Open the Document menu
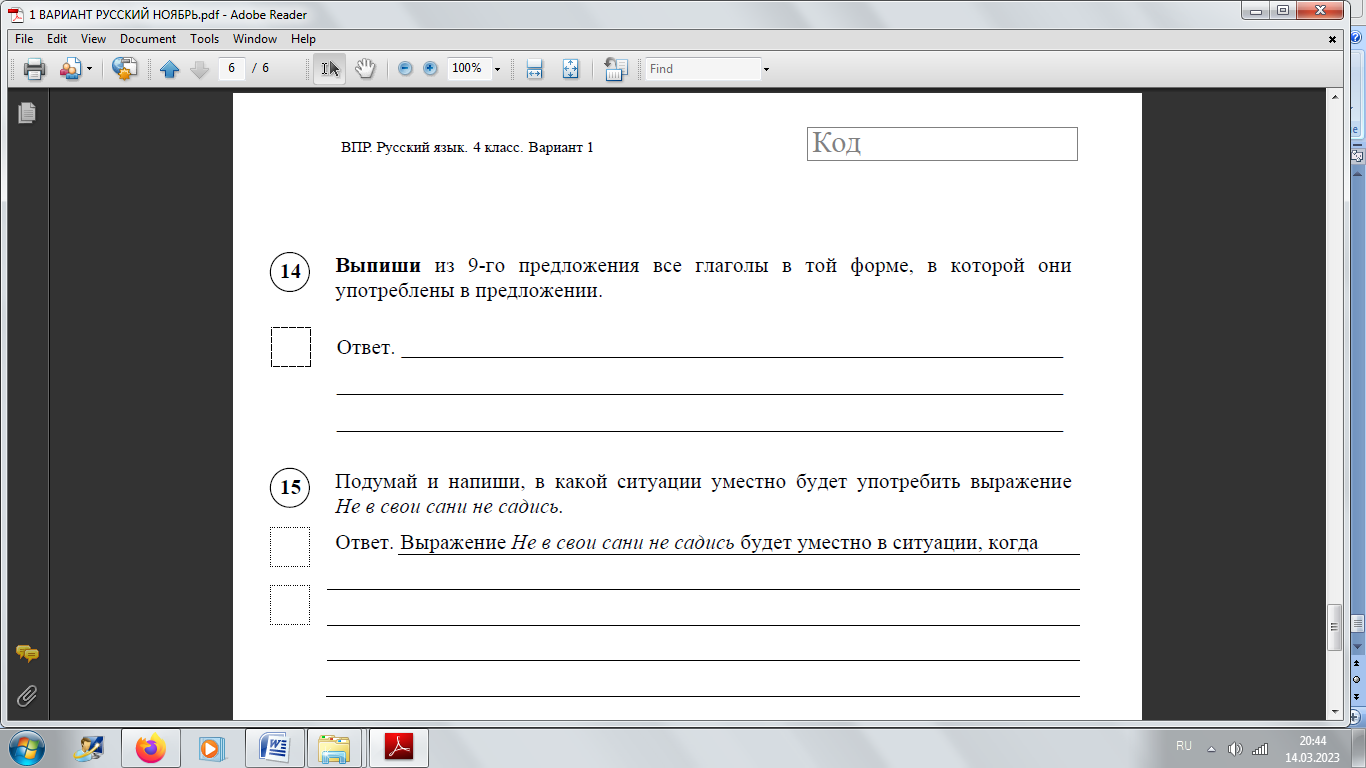This screenshot has height=768, width=1366. (x=148, y=39)
